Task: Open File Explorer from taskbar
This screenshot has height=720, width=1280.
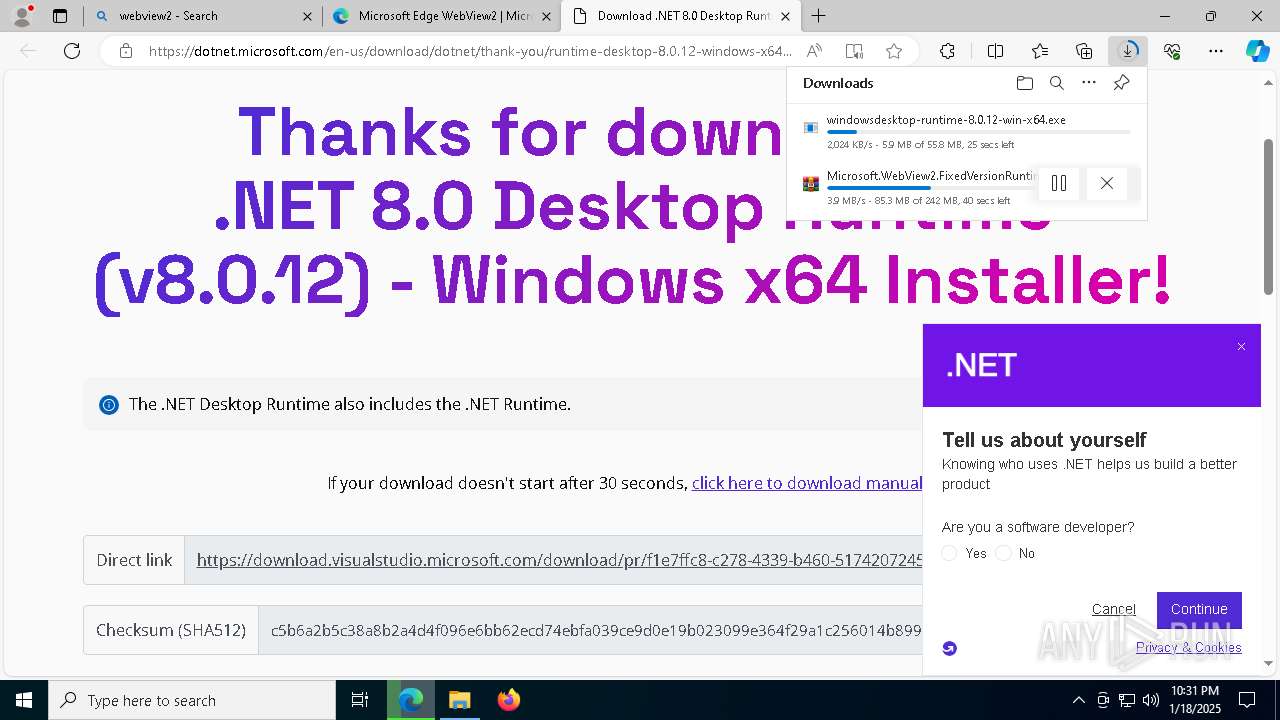Action: point(459,700)
